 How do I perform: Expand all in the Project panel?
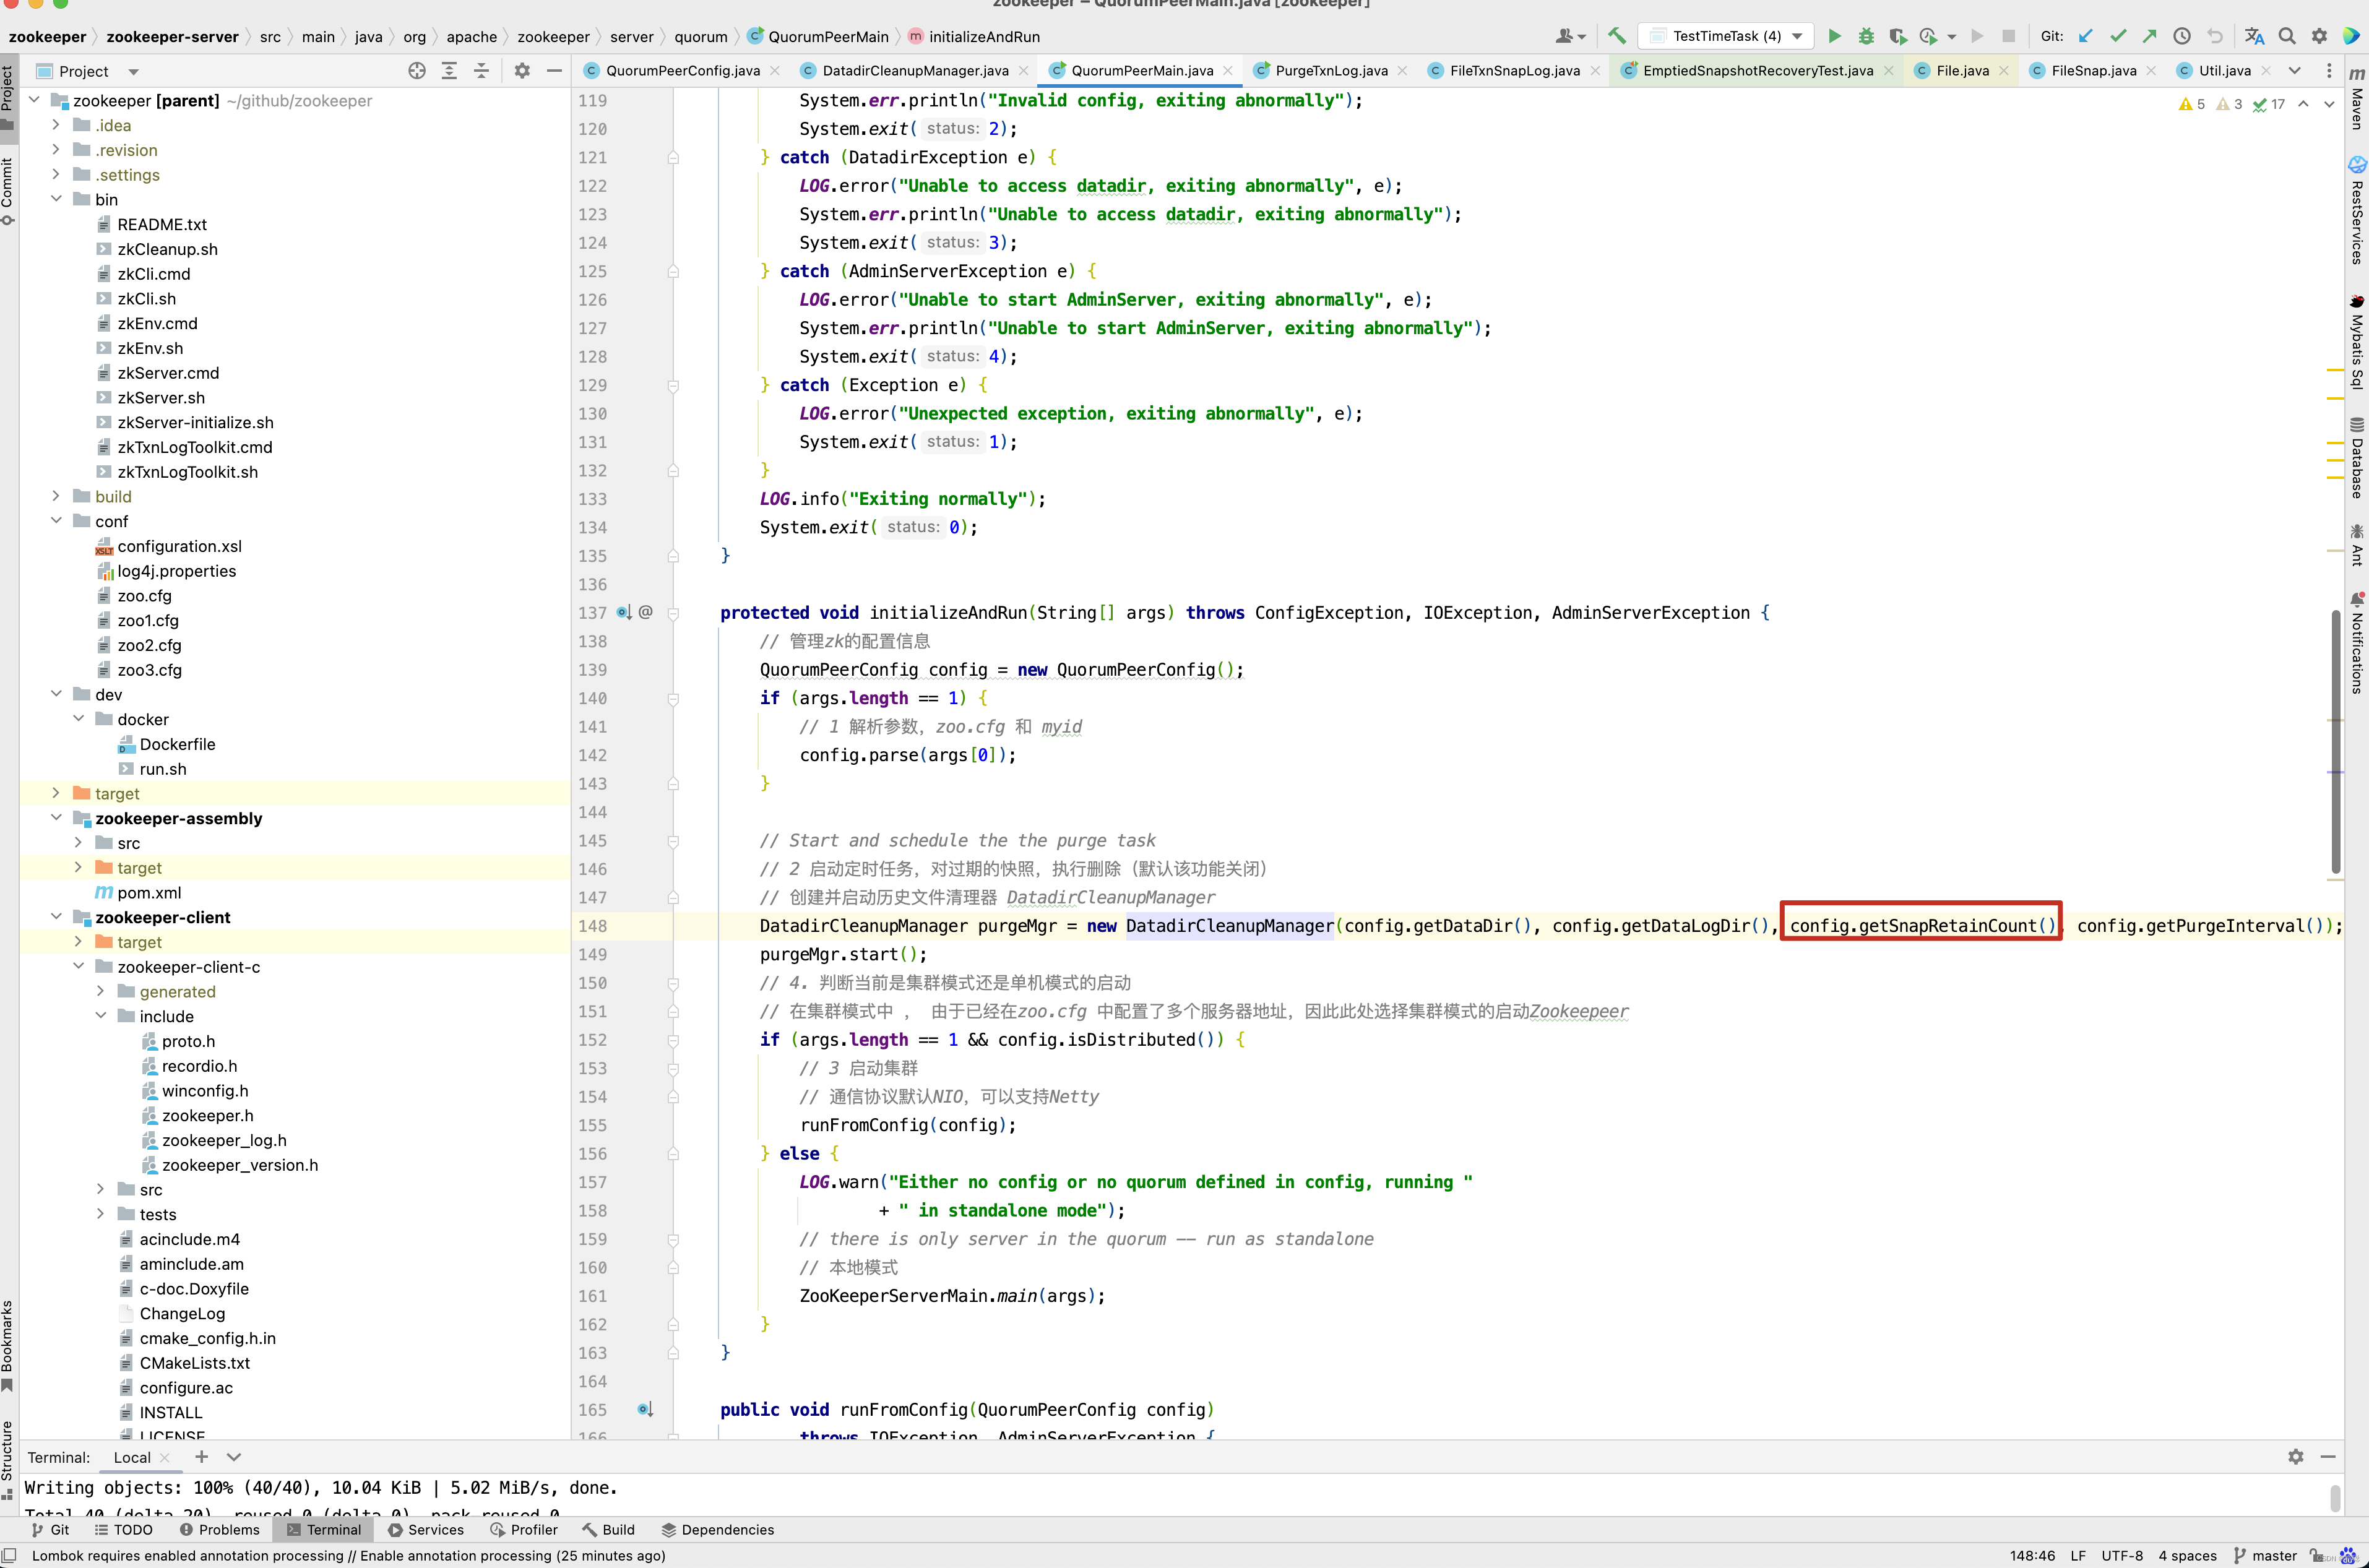pos(449,71)
